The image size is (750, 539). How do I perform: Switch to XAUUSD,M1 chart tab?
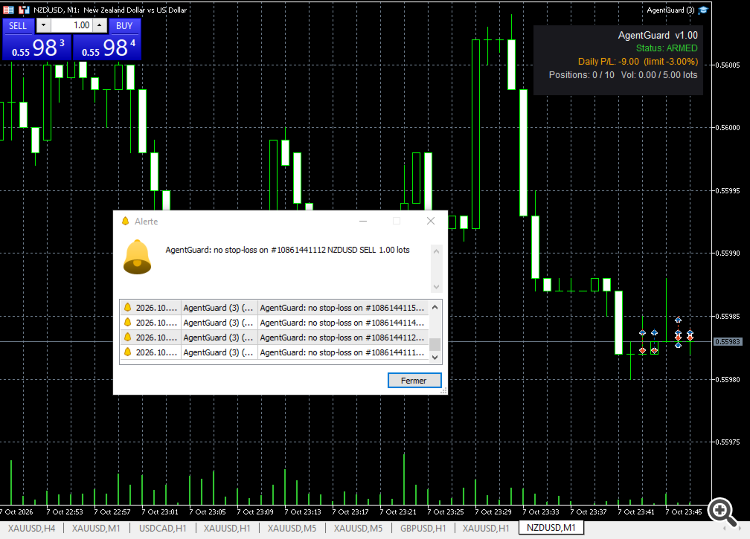click(96, 528)
